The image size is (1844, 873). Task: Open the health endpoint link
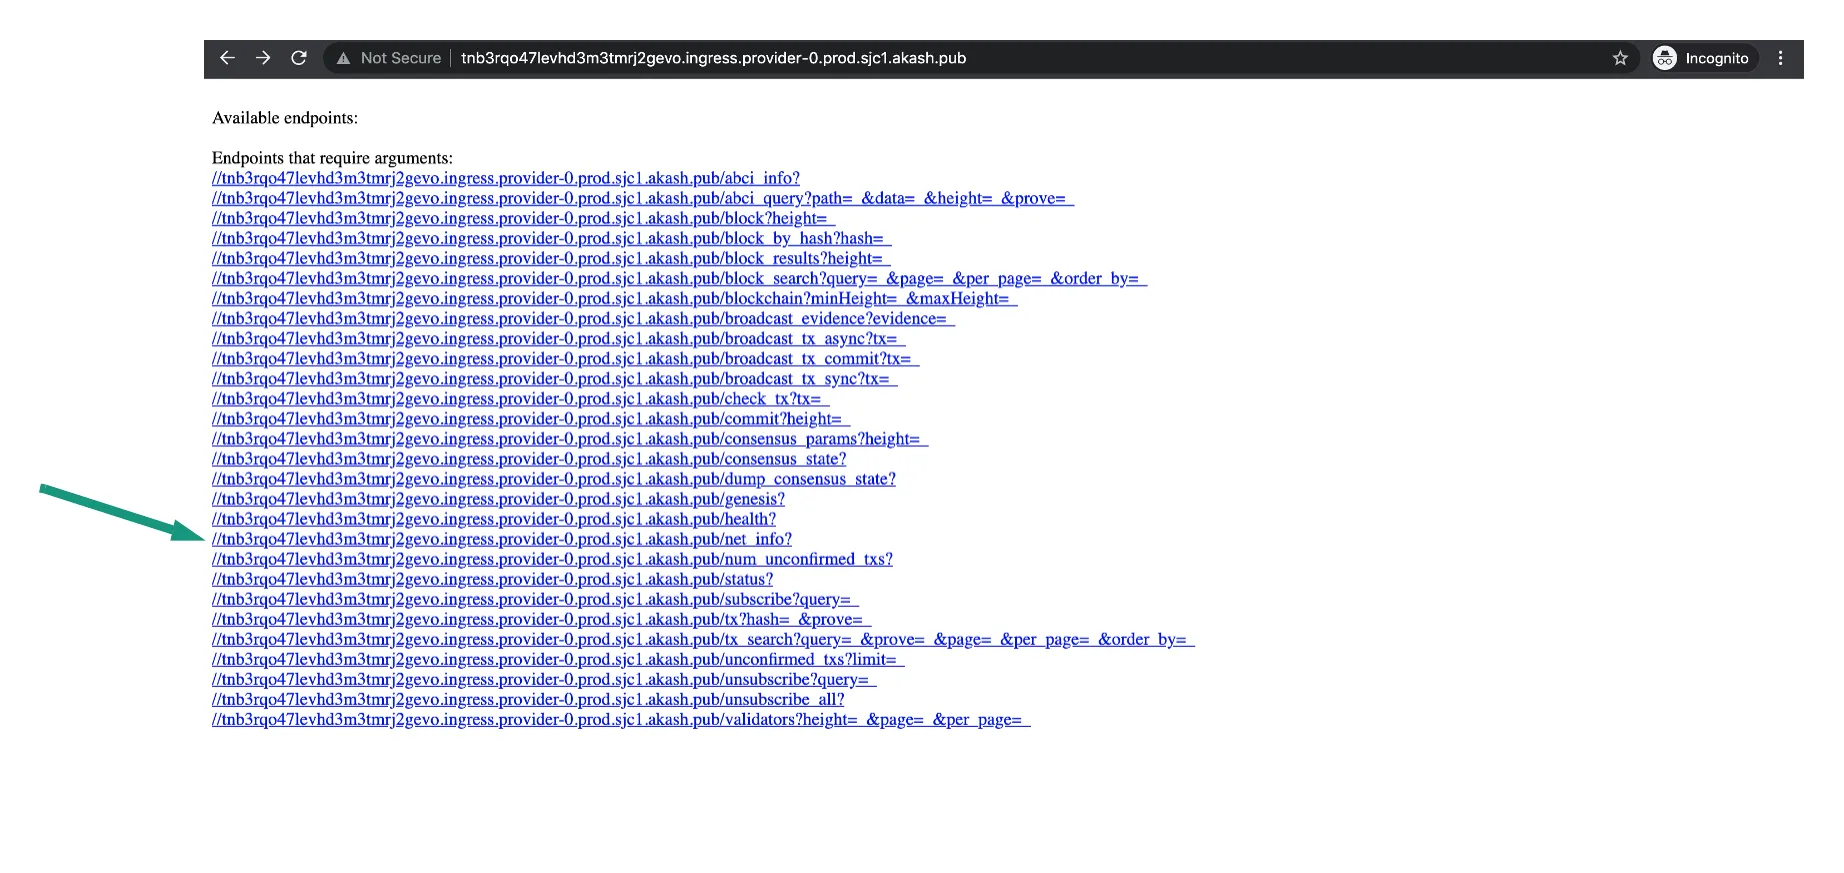(x=493, y=519)
